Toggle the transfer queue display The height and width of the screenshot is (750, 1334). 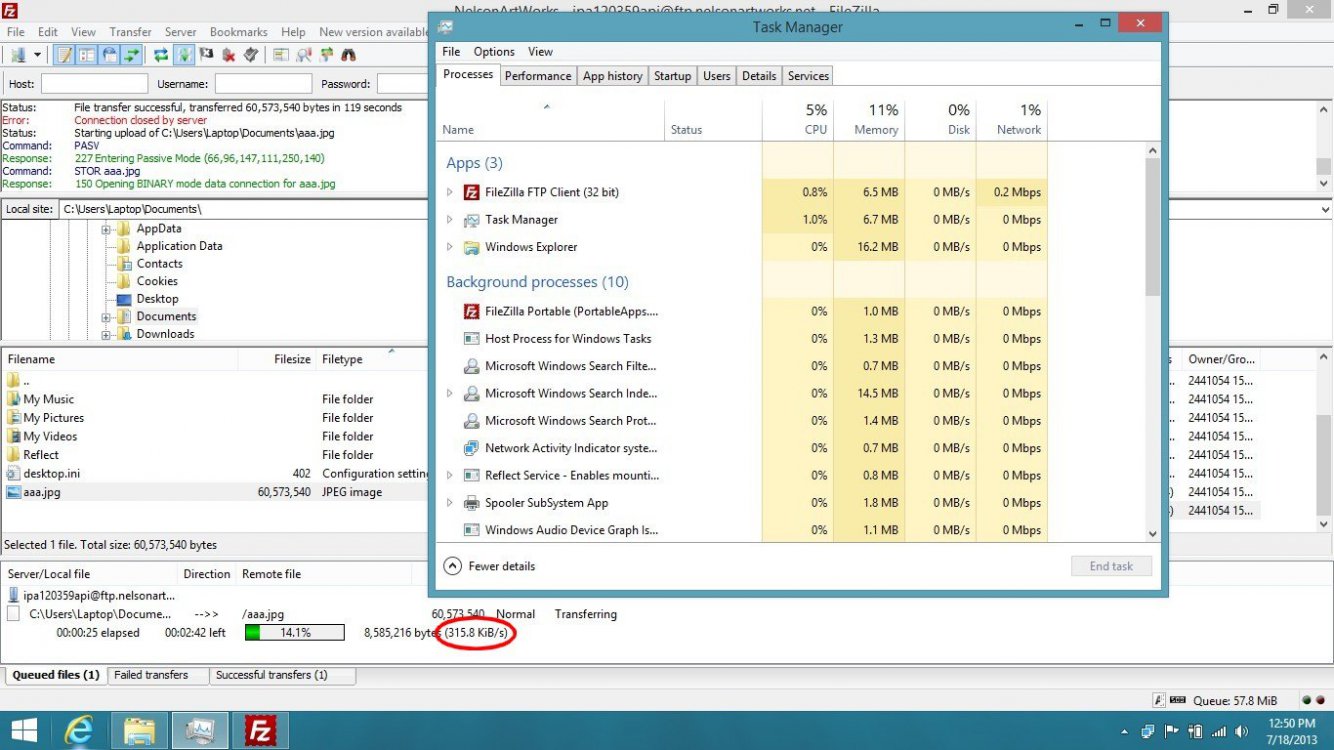pos(131,55)
